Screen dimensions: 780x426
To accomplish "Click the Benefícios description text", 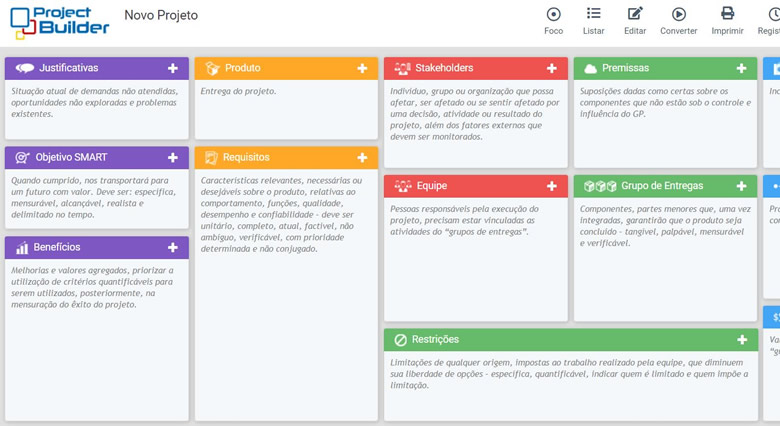I will [x=92, y=287].
